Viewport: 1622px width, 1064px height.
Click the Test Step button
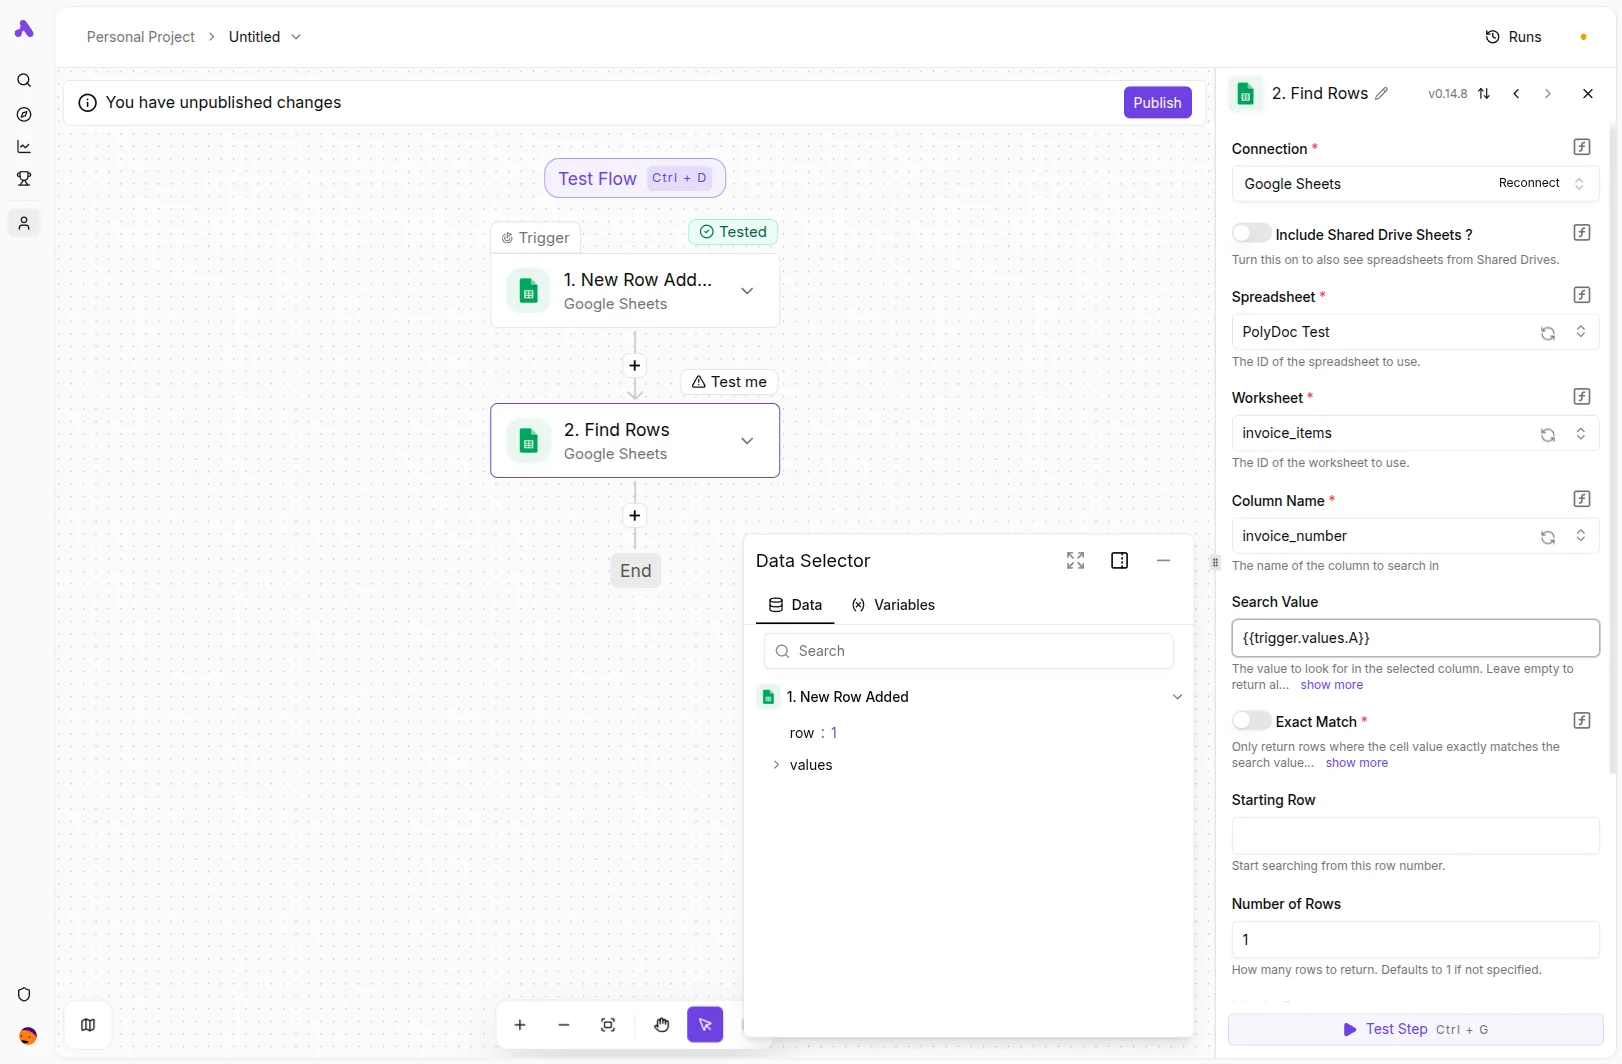point(1415,1029)
